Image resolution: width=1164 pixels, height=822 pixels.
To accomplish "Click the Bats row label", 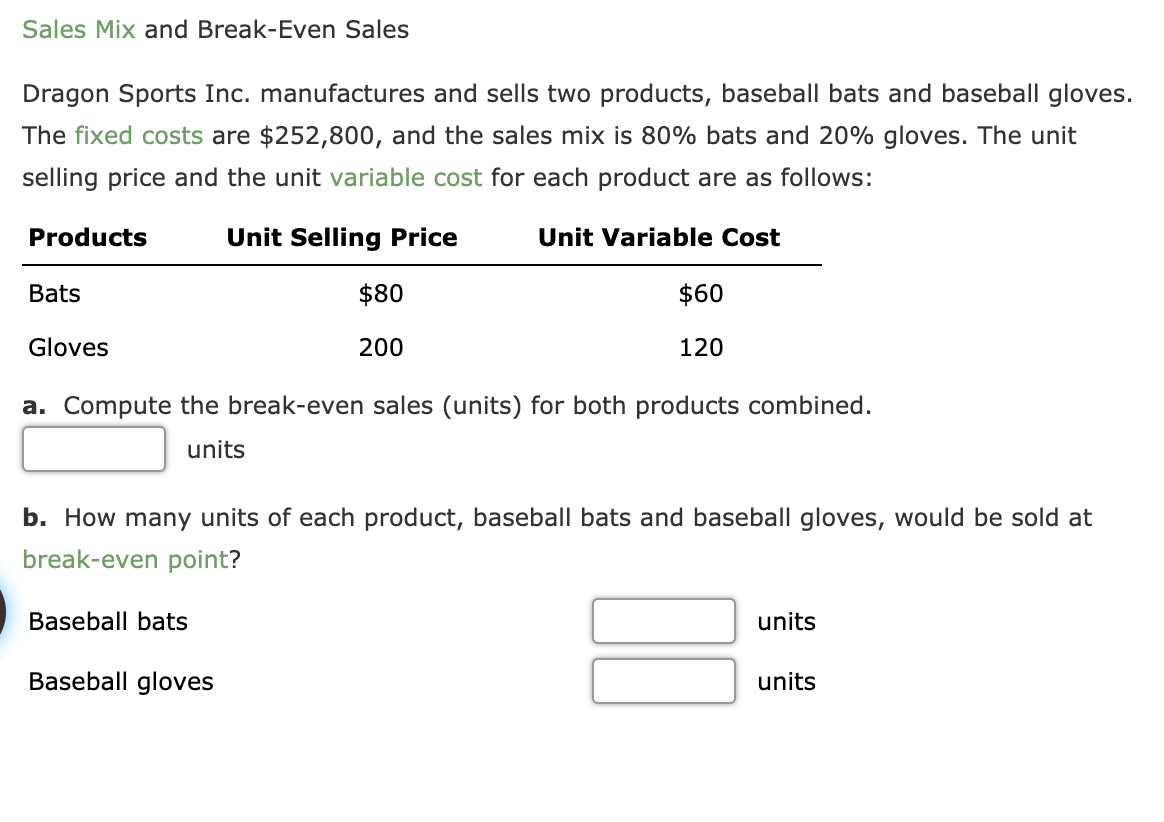I will (x=54, y=294).
